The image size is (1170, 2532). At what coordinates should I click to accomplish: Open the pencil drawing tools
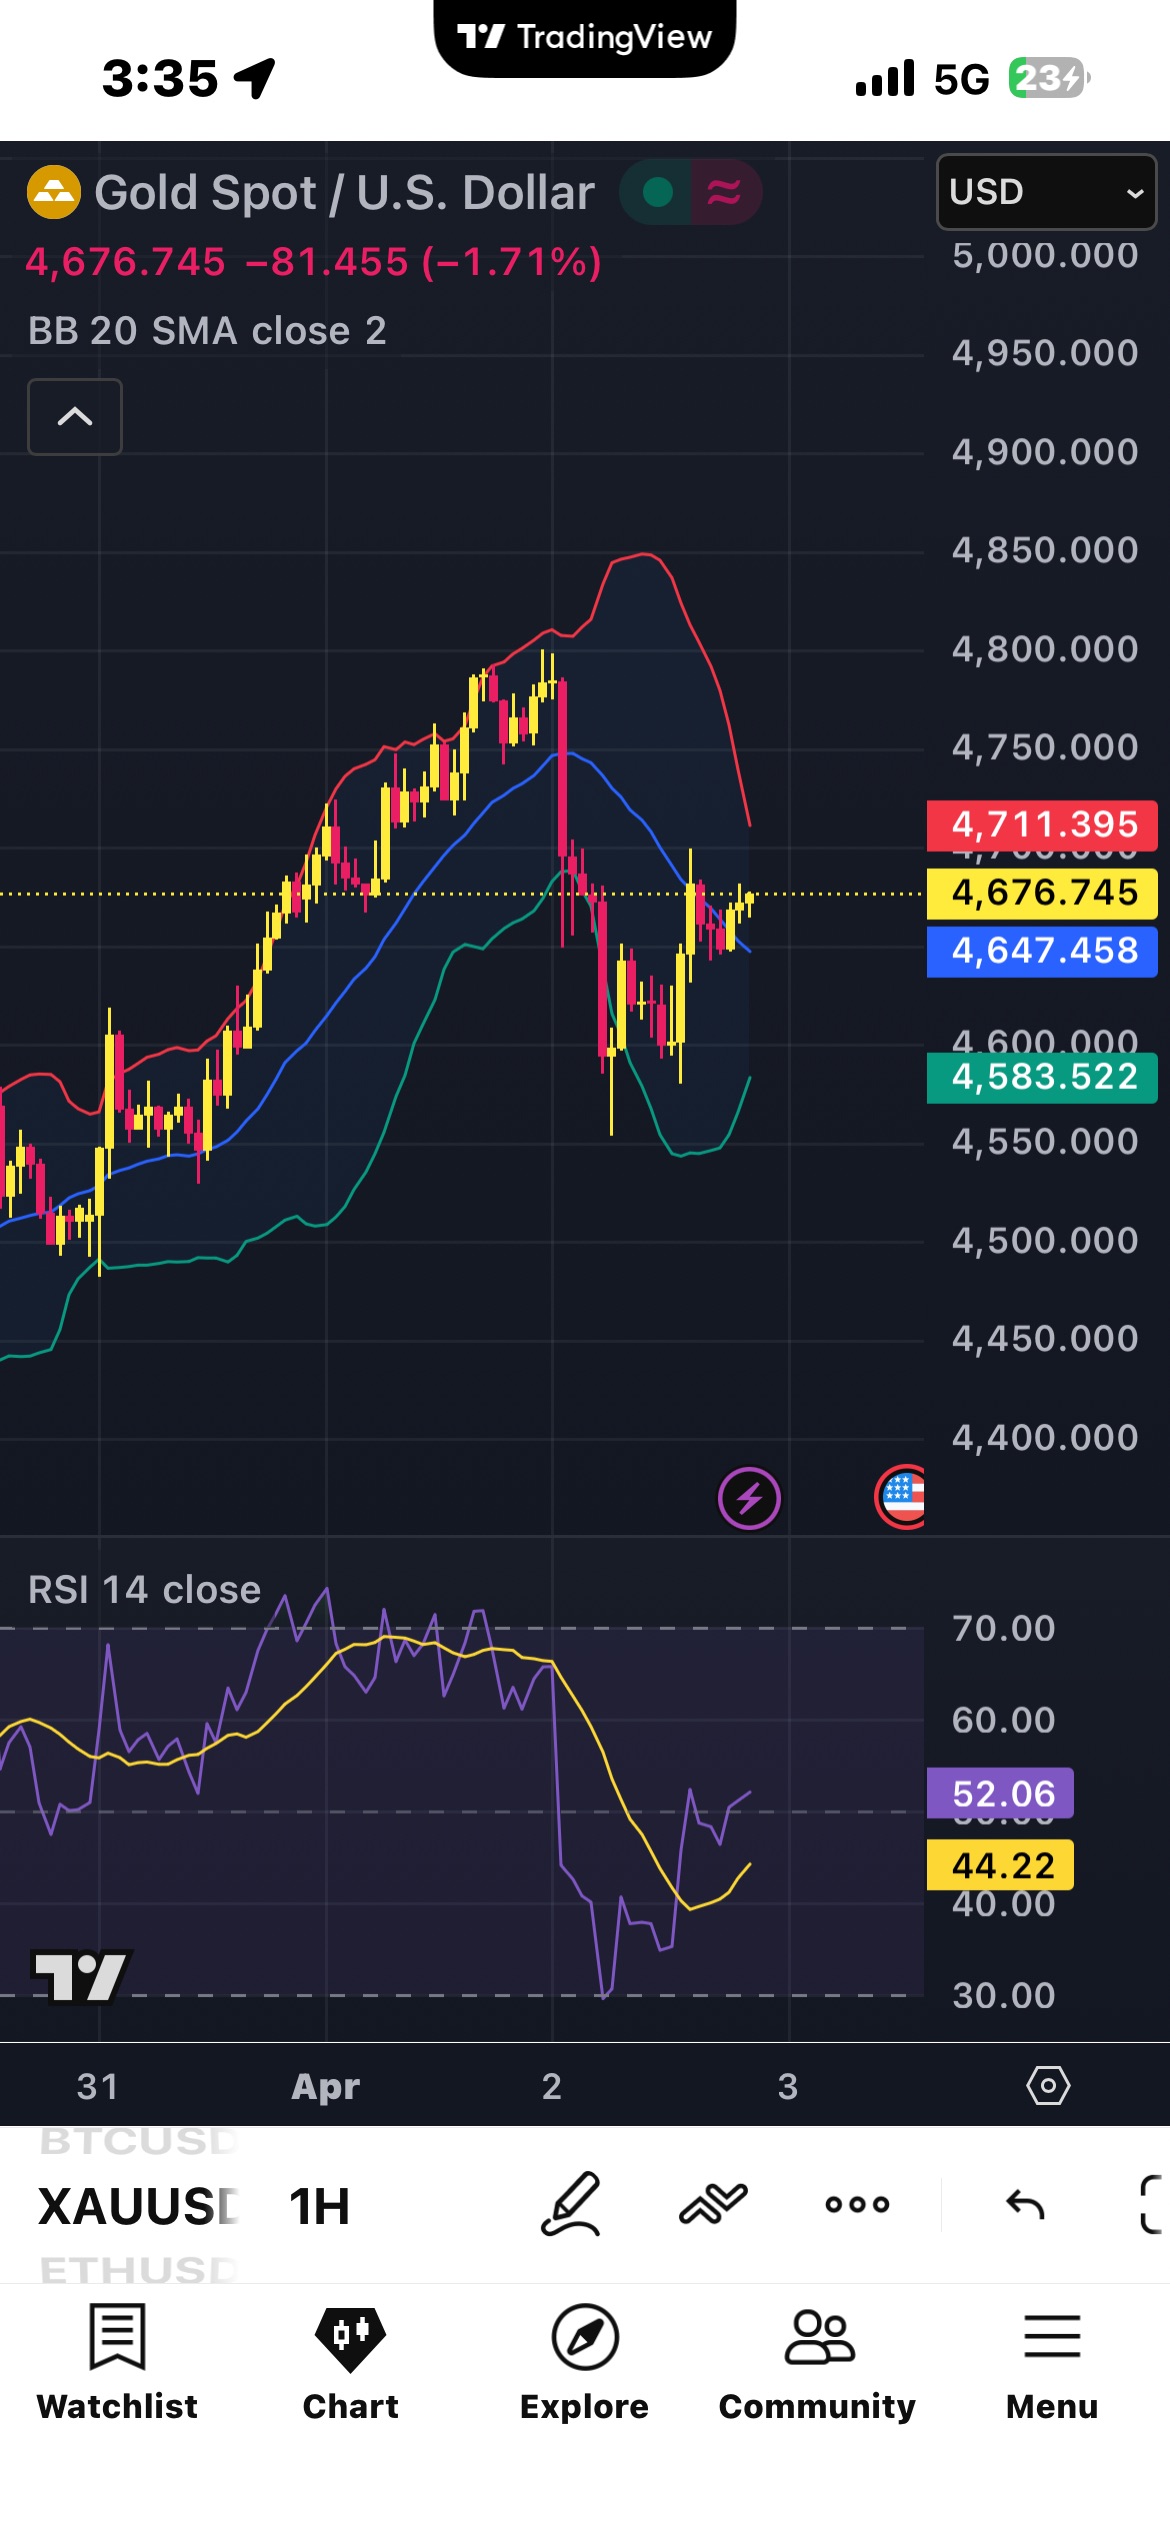click(570, 2204)
